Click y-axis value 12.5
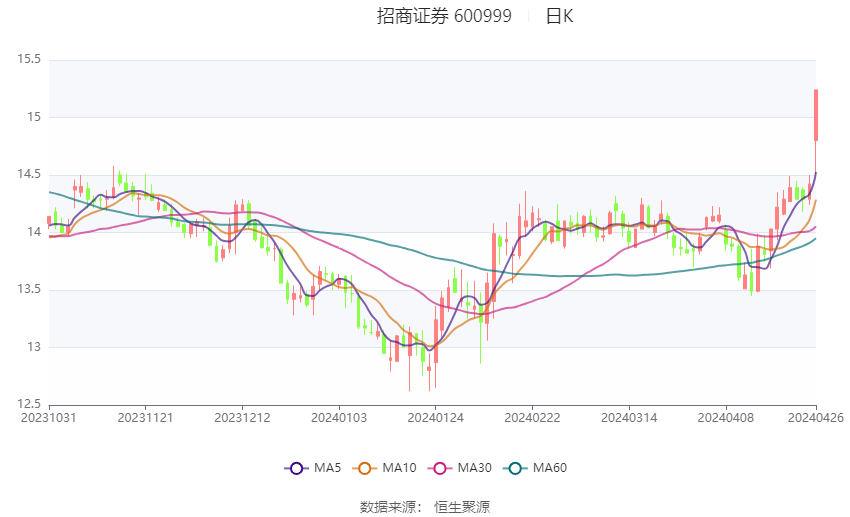 point(29,404)
